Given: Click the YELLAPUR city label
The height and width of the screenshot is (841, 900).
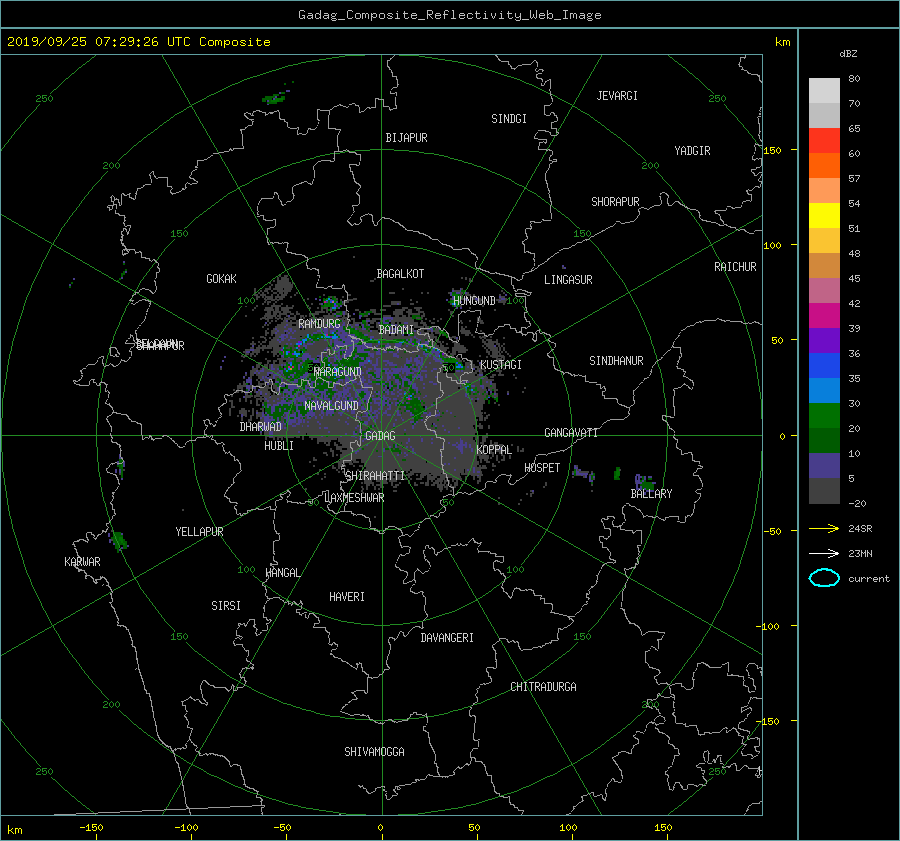Looking at the screenshot, I should click(x=199, y=532).
